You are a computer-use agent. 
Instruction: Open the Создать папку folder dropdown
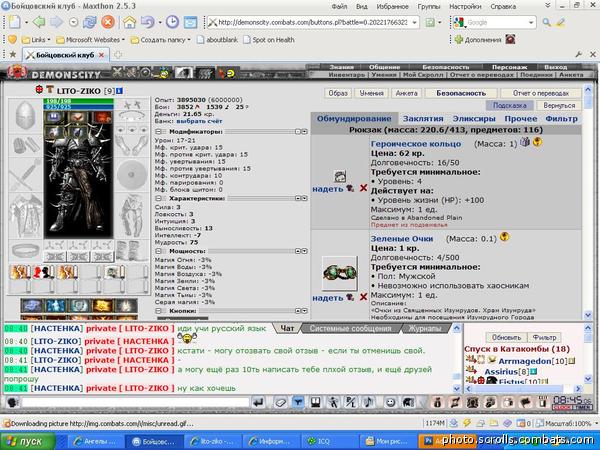point(160,39)
